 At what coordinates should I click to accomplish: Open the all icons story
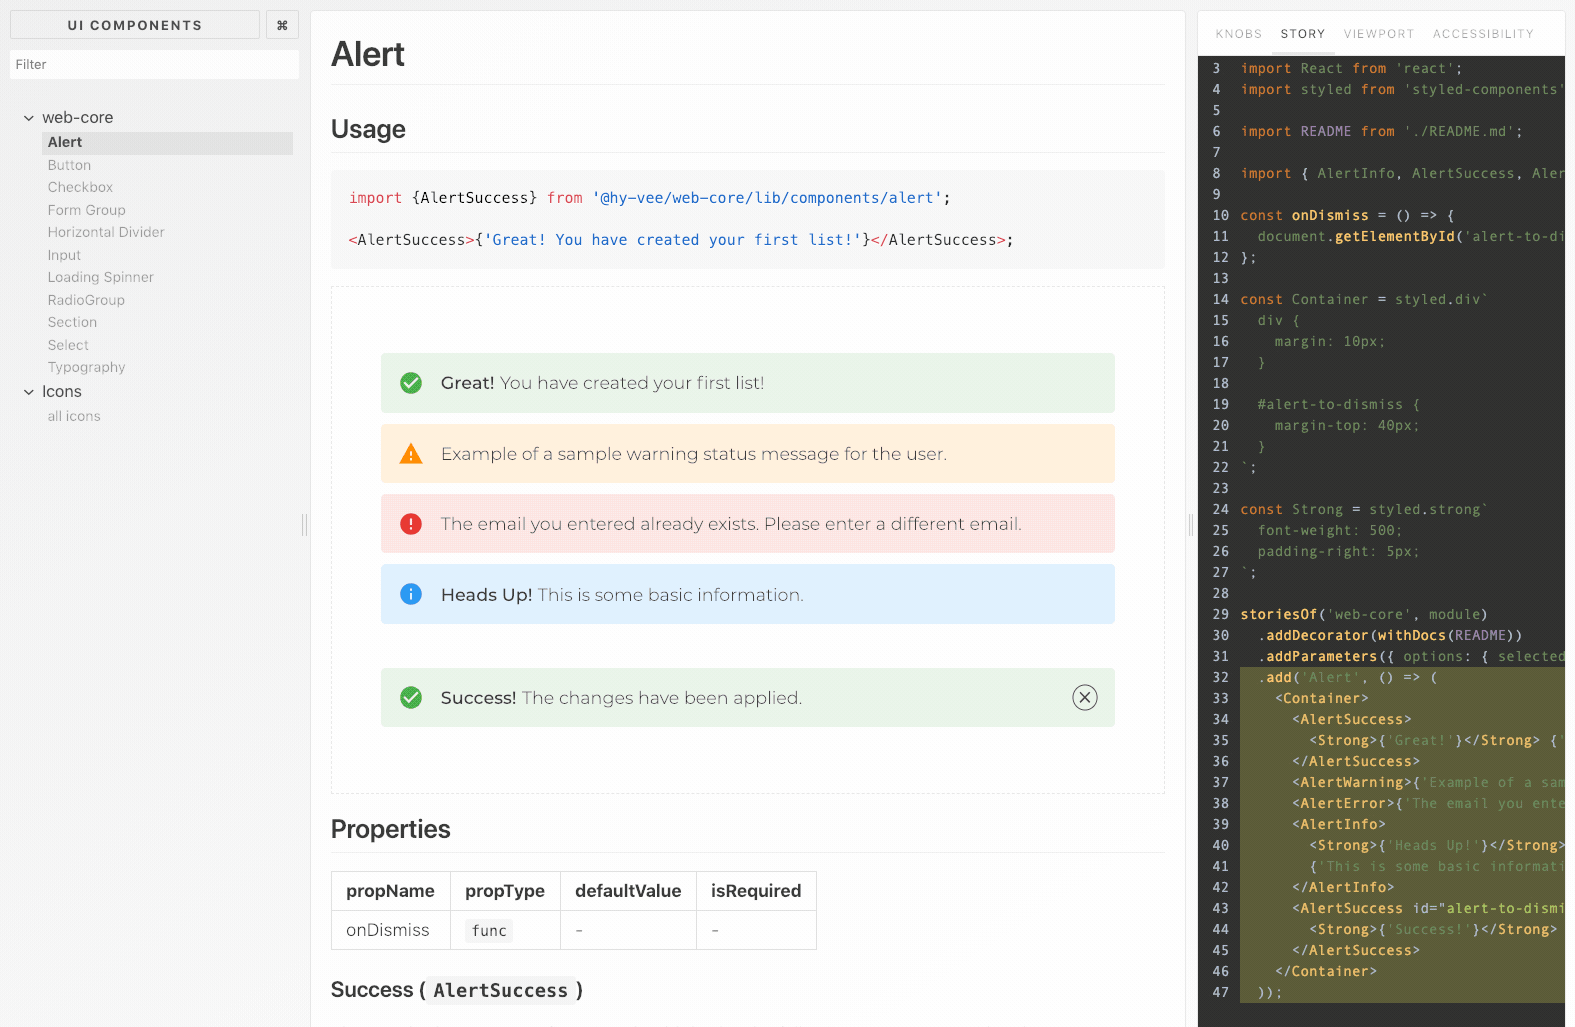pos(74,416)
